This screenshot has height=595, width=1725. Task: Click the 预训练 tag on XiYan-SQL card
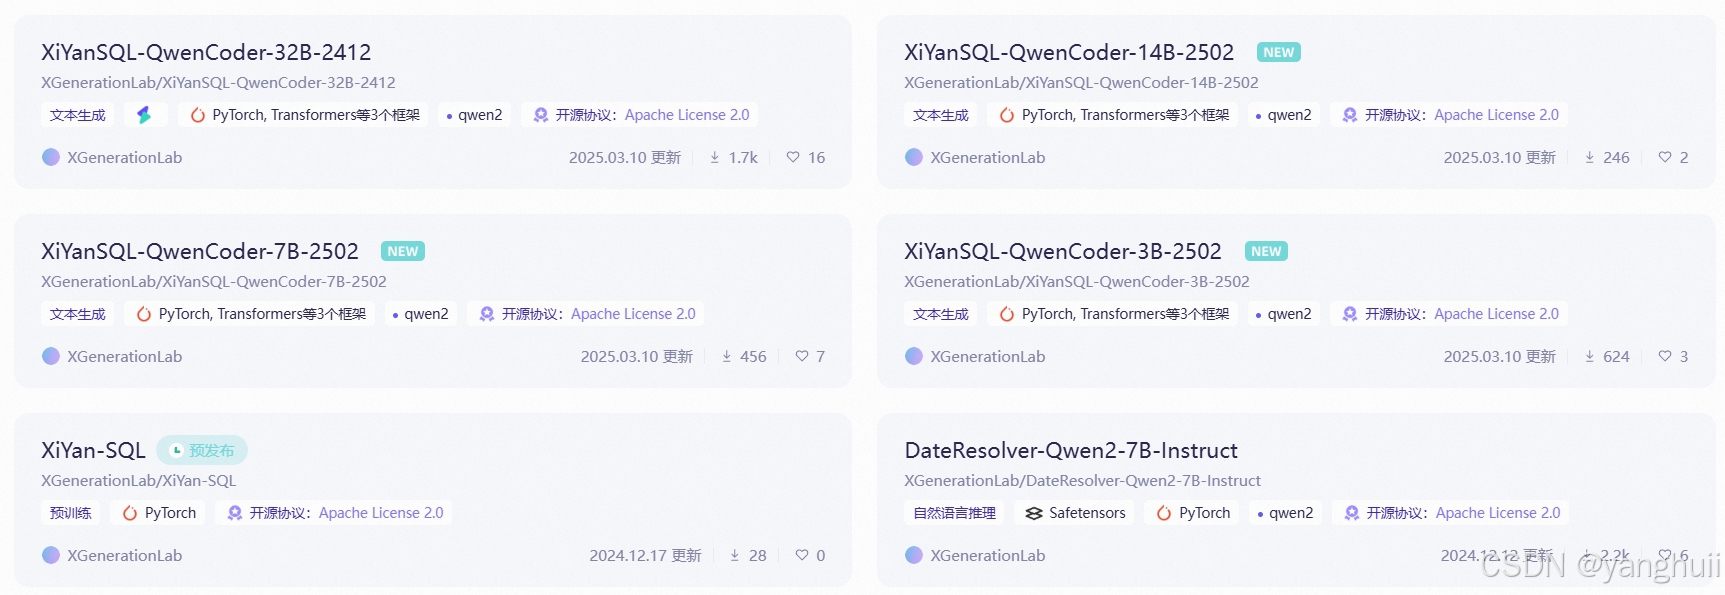click(x=71, y=513)
